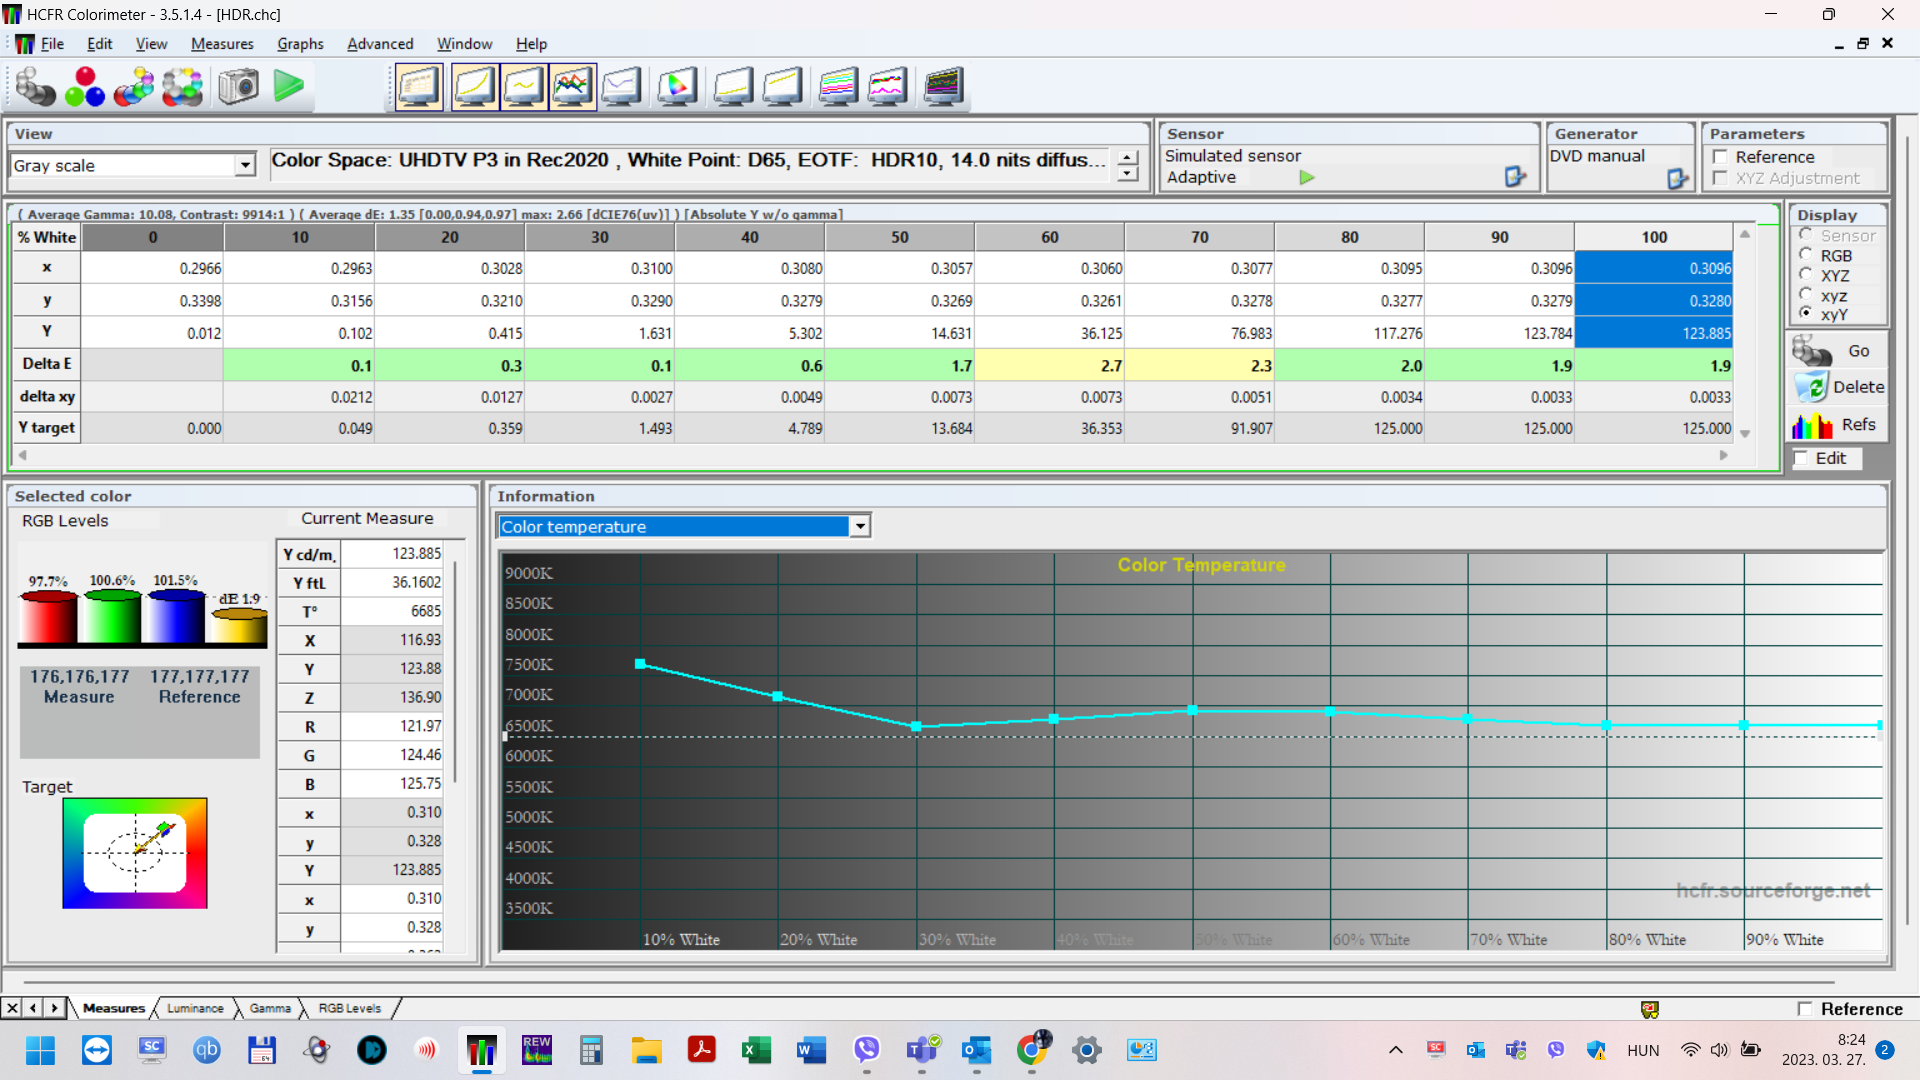Check the Edit checkbox

tap(1802, 458)
